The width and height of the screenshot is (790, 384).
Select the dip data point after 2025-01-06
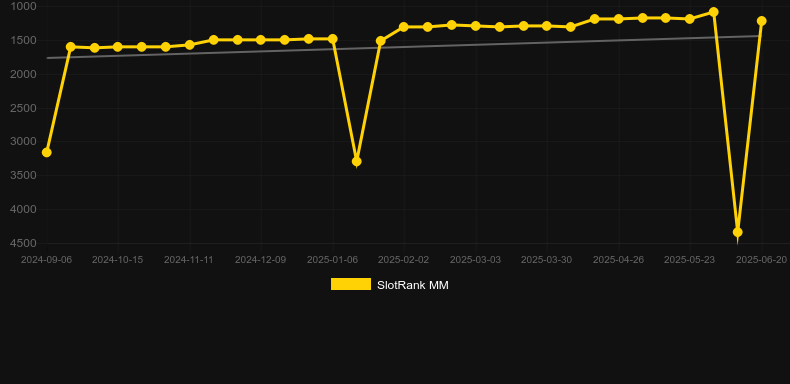click(x=356, y=161)
